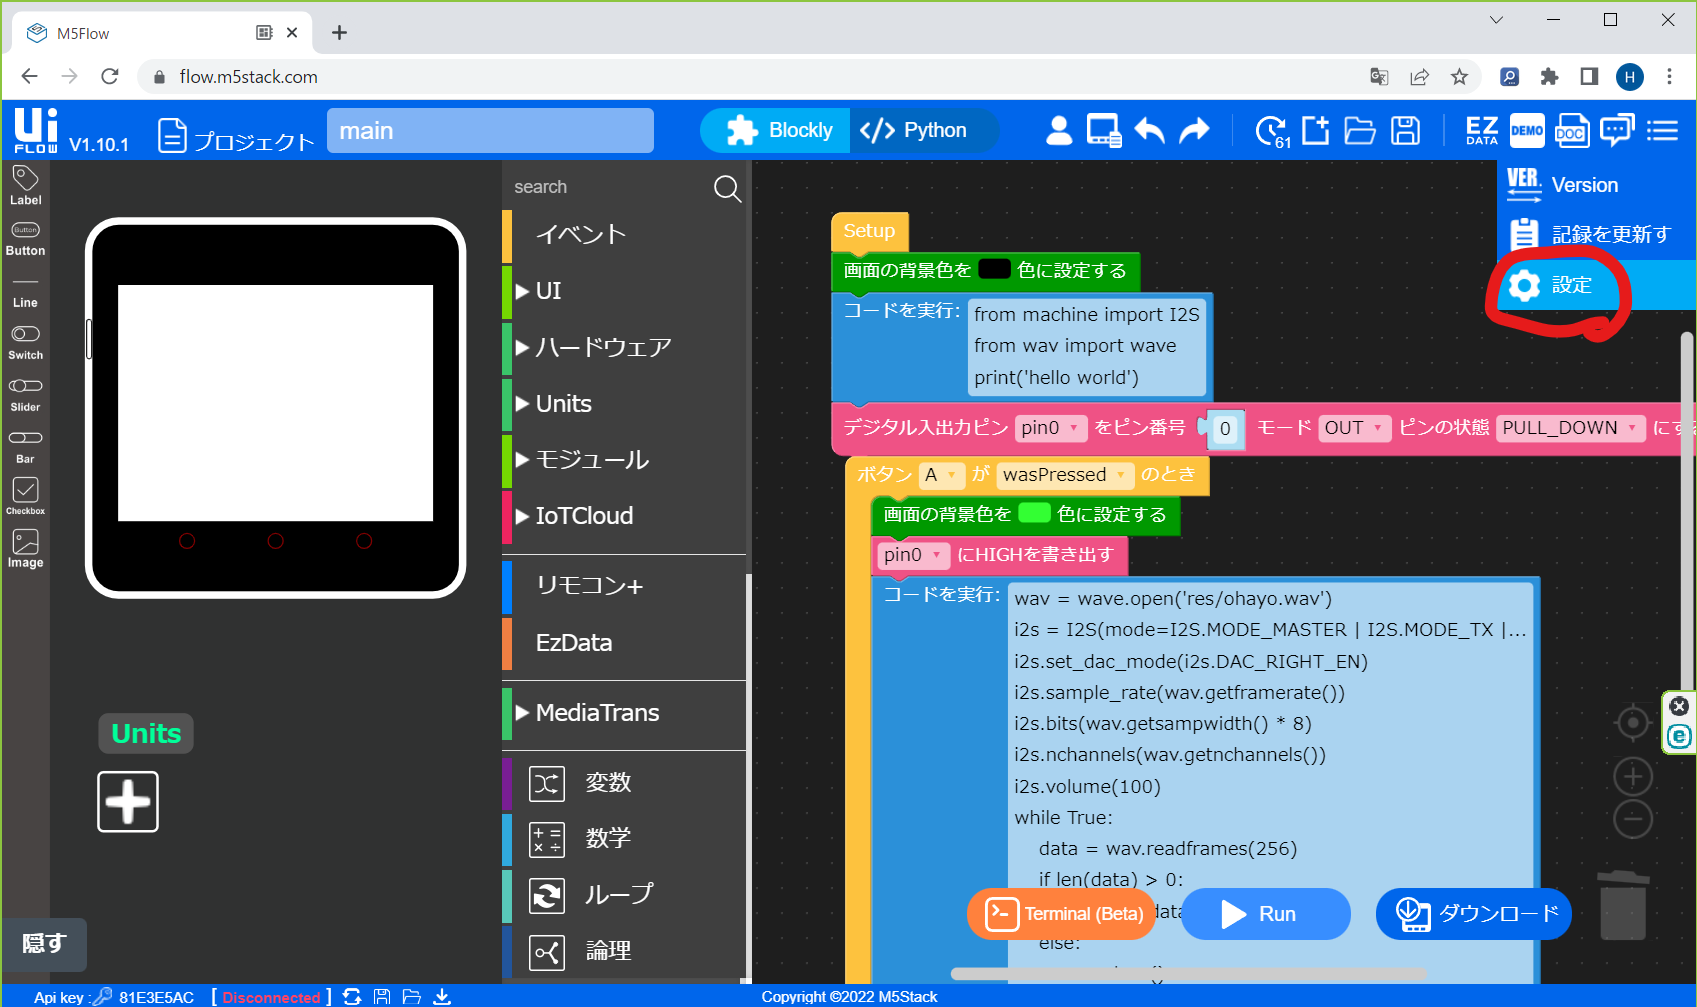The height and width of the screenshot is (1007, 1697).
Task: Click the main project name field
Action: pos(490,131)
